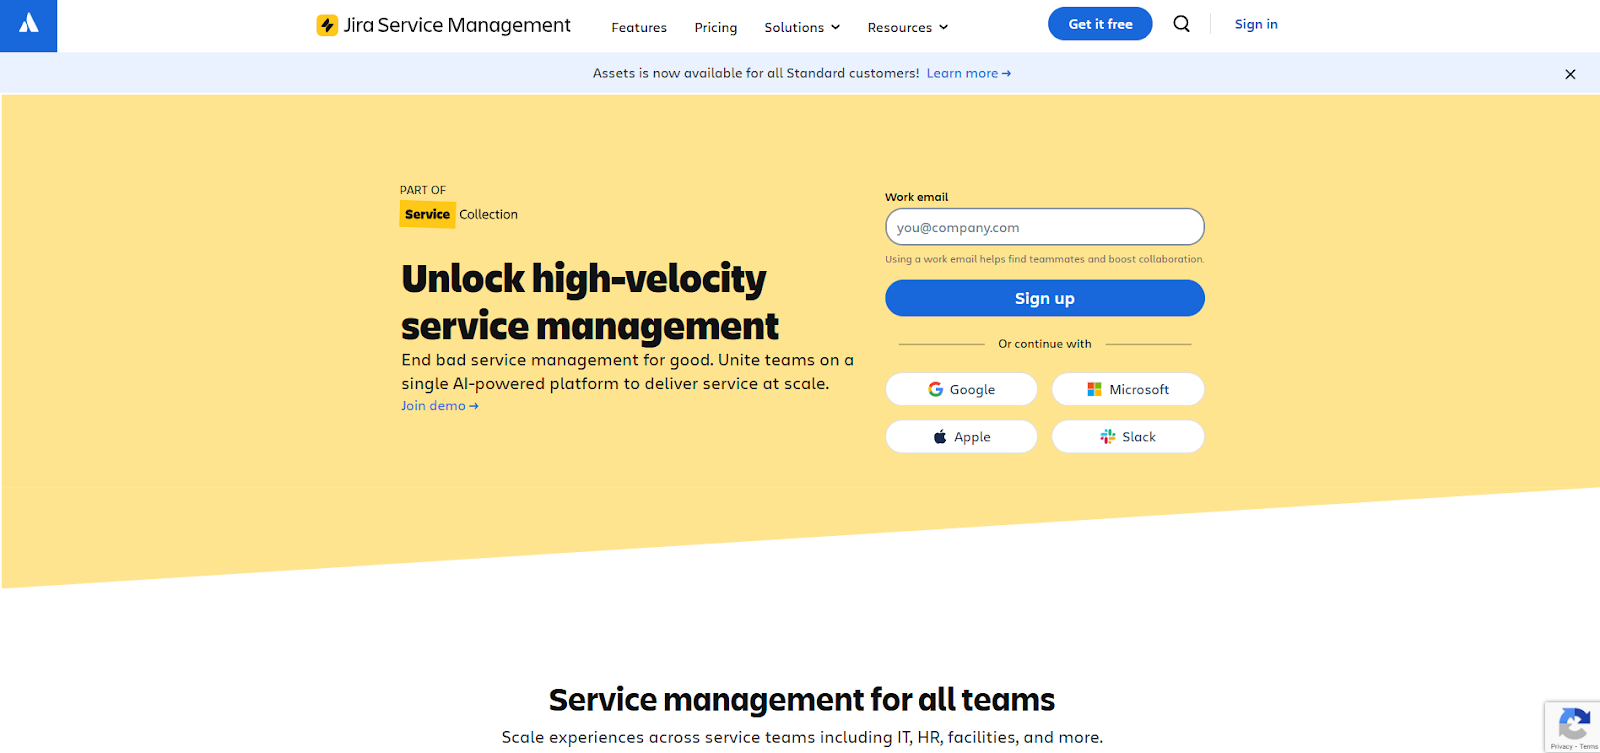This screenshot has width=1600, height=753.
Task: Open the Features menu item
Action: (639, 27)
